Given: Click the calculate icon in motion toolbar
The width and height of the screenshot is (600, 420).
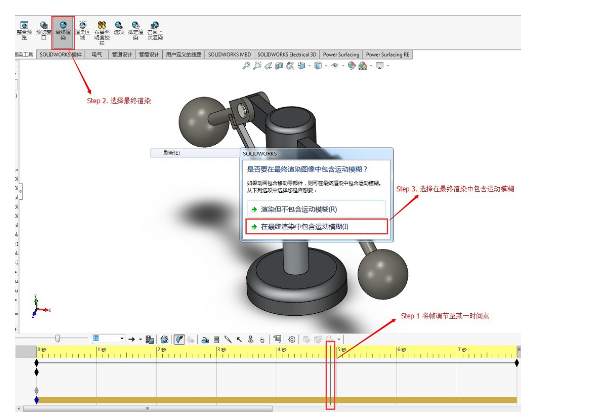Looking at the screenshot, I should (149, 339).
